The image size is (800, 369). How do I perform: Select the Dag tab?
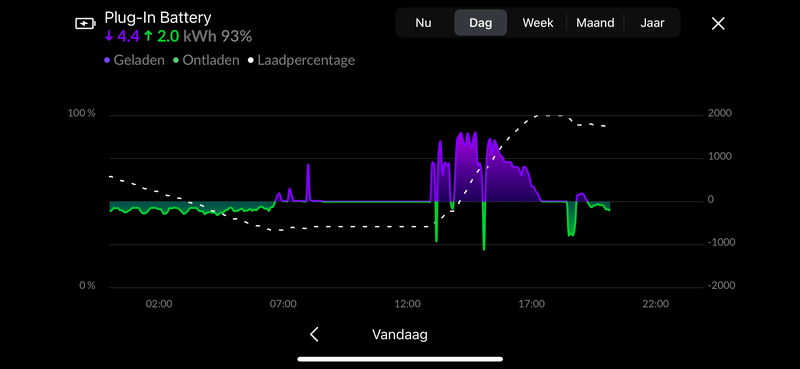tap(481, 23)
